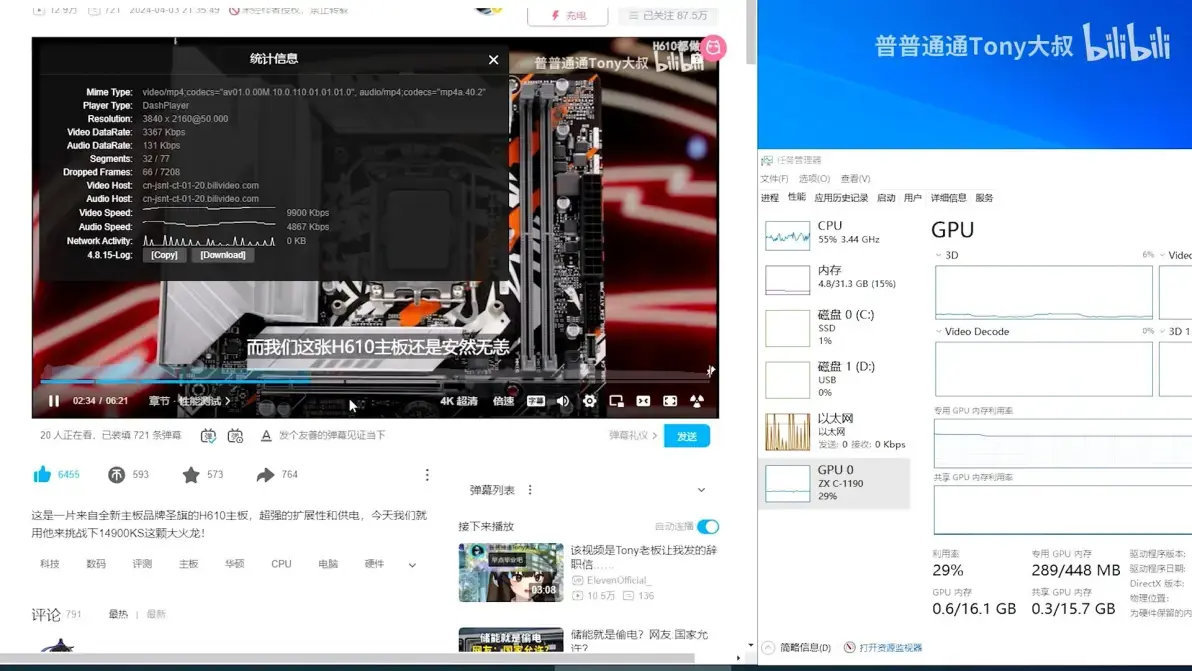Toggle the danmaku display switch icon
Viewport: 1192px width, 671px height.
[x=208, y=435]
